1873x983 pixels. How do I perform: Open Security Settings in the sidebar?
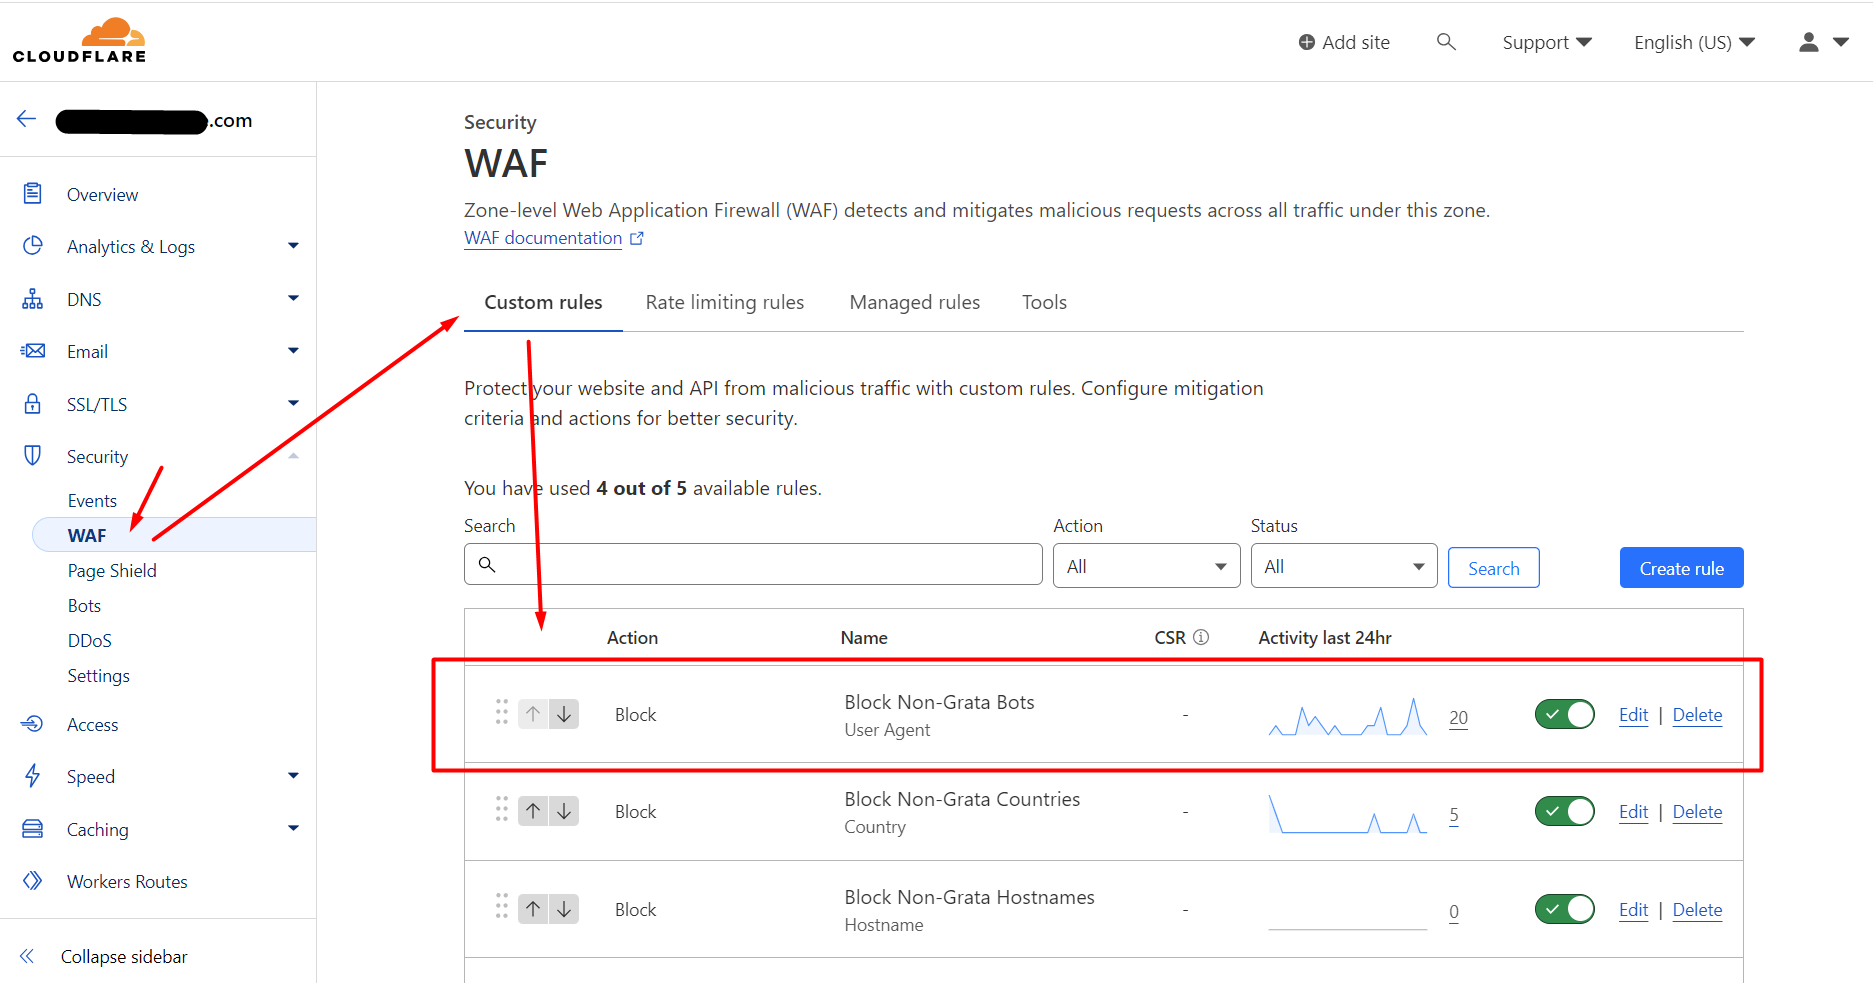[x=98, y=675]
